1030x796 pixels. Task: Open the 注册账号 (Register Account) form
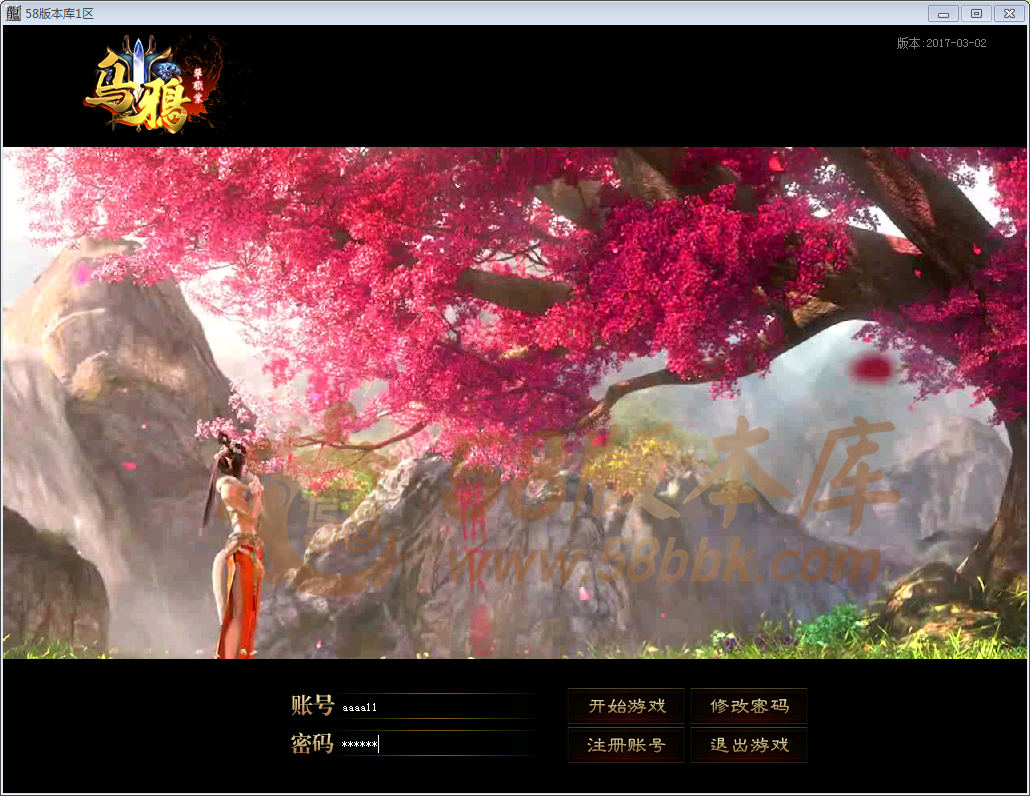coord(626,745)
